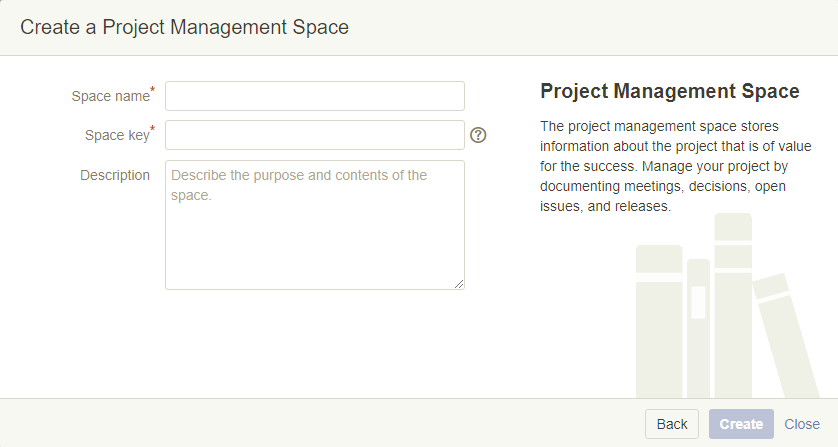Close the dialog via Close link

[x=802, y=424]
